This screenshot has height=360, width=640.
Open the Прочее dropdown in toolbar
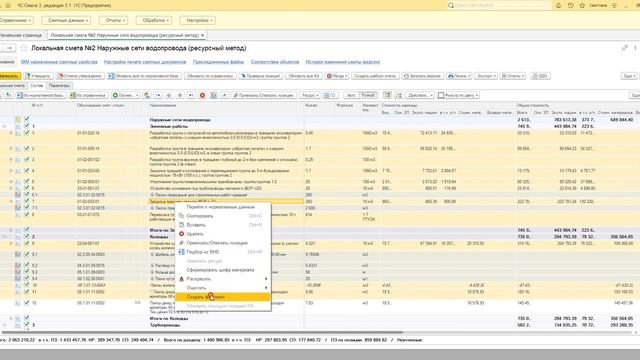tap(126, 95)
